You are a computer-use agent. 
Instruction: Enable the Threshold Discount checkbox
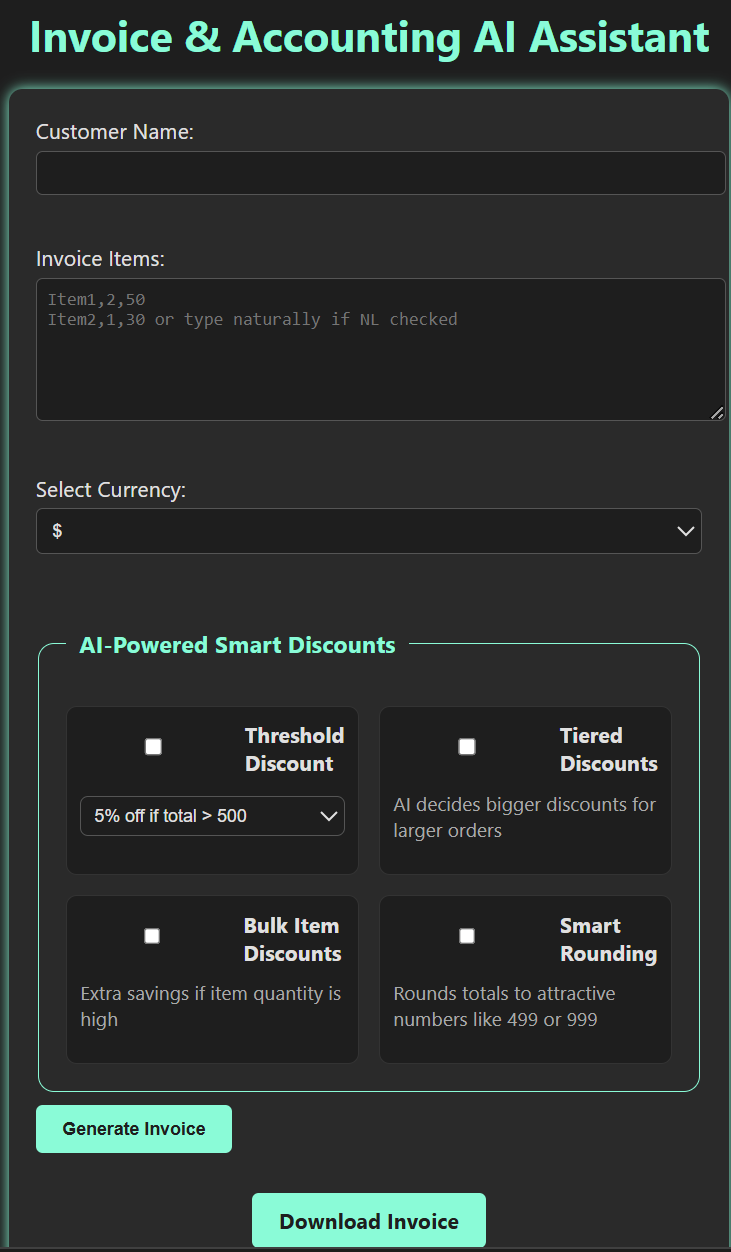(x=152, y=745)
